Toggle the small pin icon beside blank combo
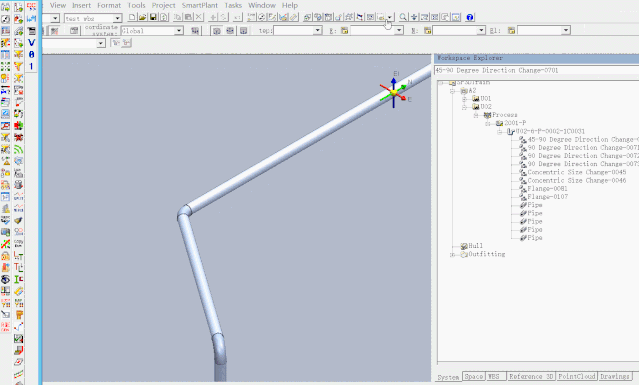This screenshot has height=385, width=639. click(116, 42)
